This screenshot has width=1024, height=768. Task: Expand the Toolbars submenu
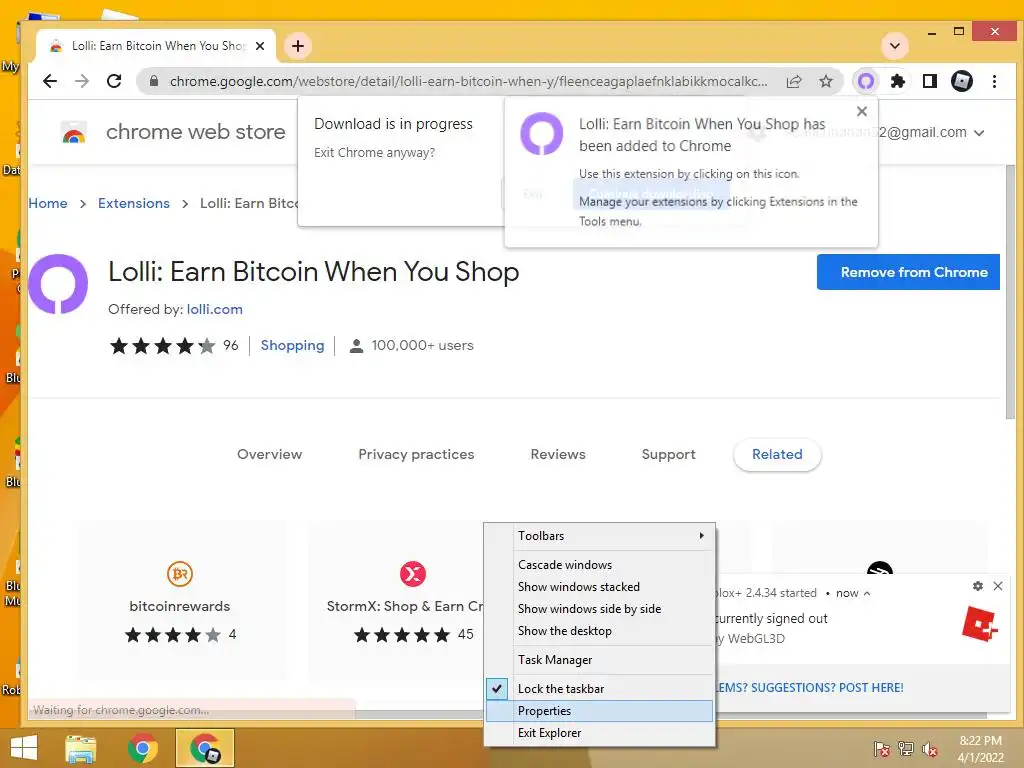pos(600,536)
